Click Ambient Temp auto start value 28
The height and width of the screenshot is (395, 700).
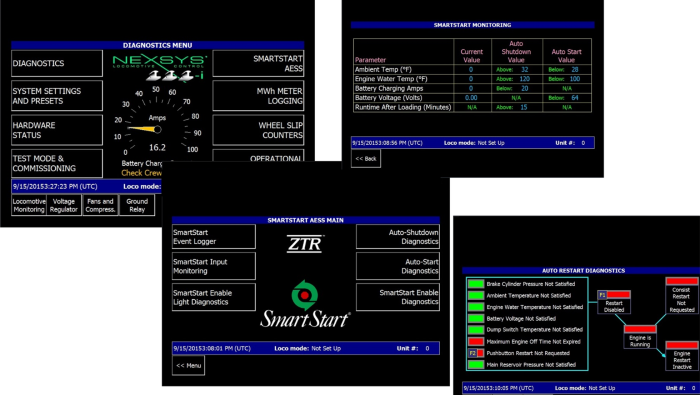pyautogui.click(x=575, y=70)
